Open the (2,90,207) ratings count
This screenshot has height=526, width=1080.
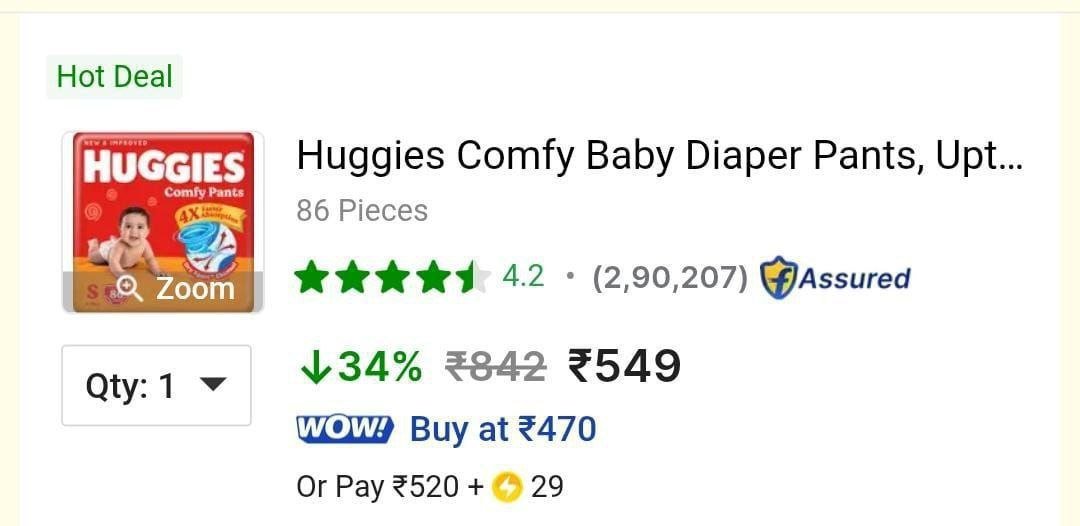click(670, 278)
